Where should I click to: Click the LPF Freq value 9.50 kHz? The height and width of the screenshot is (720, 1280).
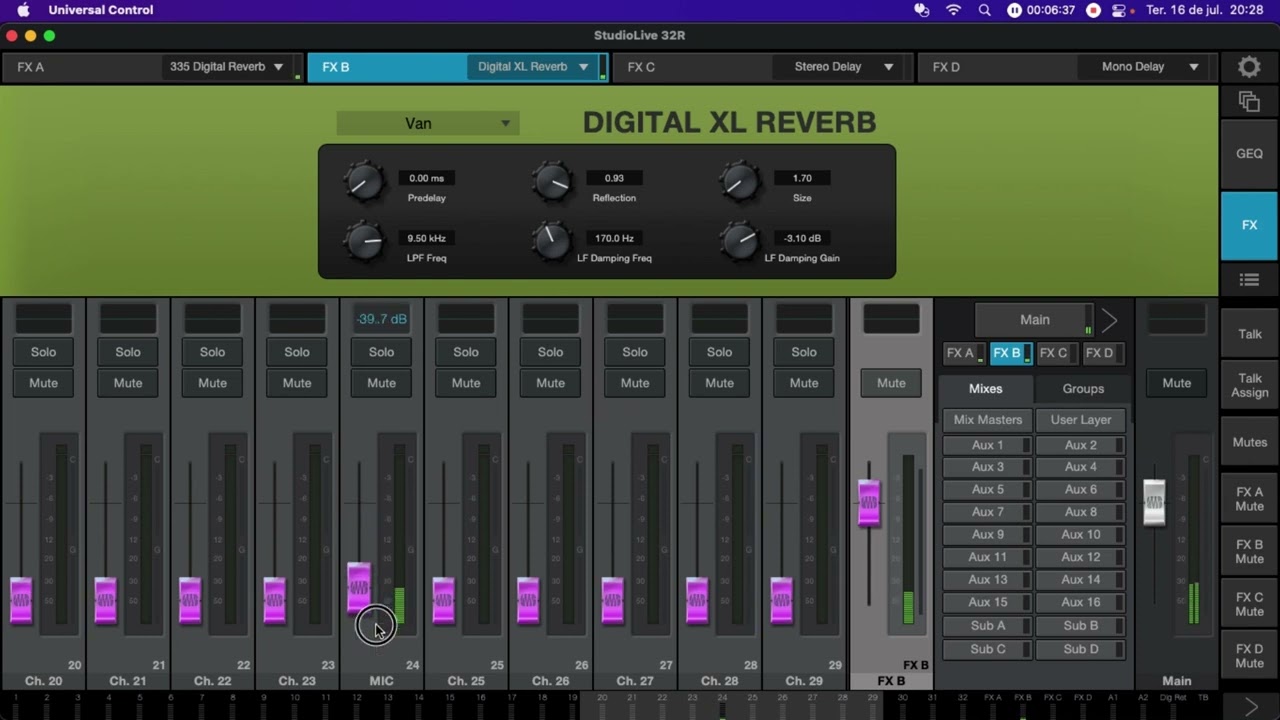[x=426, y=238]
